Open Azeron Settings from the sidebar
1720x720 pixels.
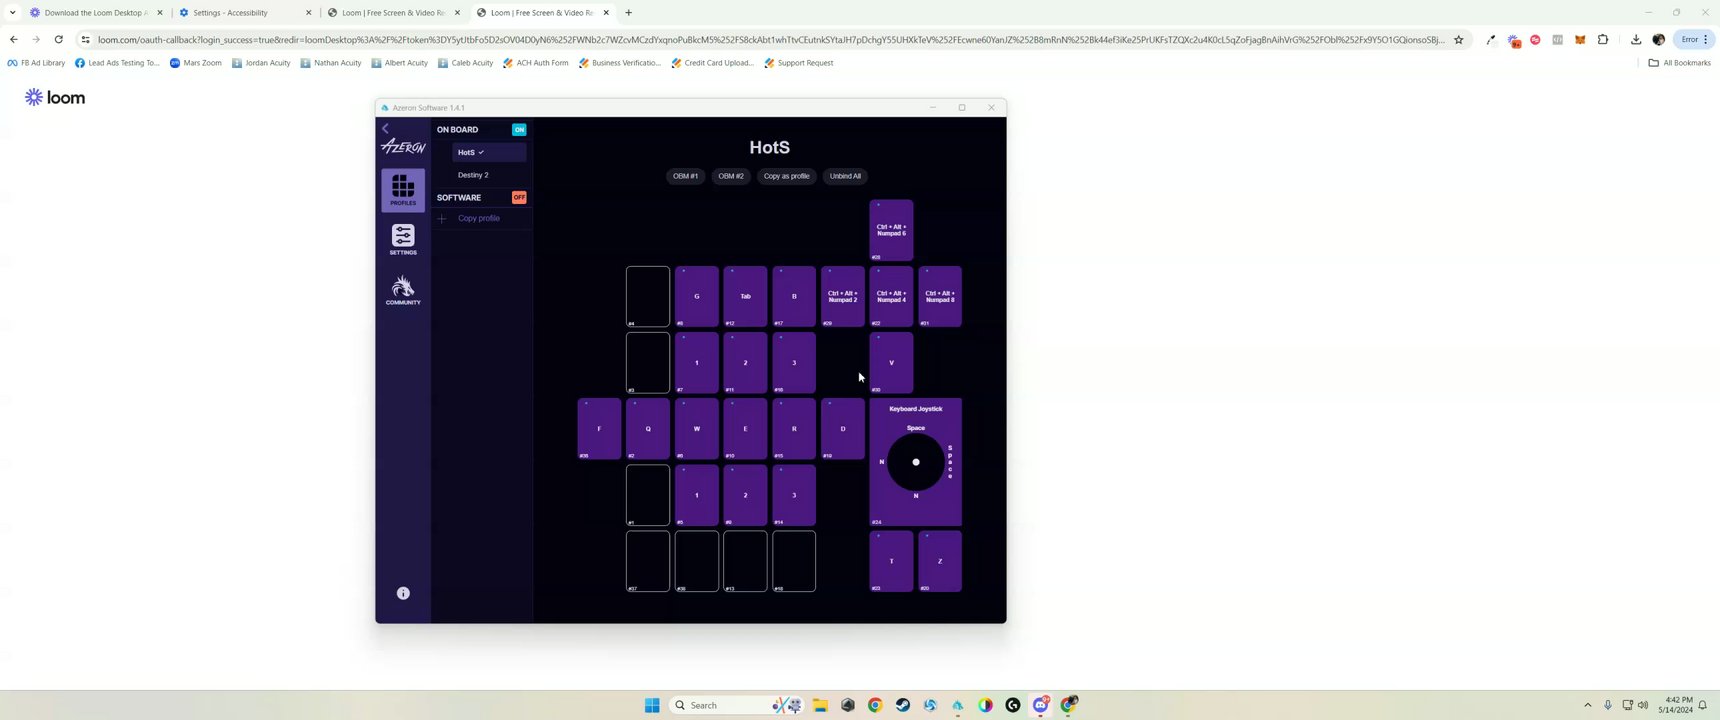click(403, 240)
